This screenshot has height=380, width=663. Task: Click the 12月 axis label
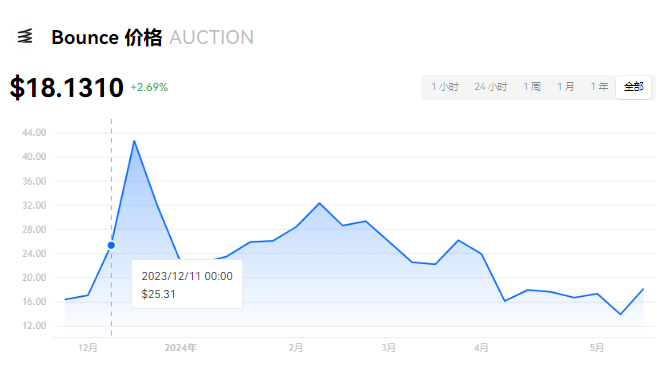(88, 348)
